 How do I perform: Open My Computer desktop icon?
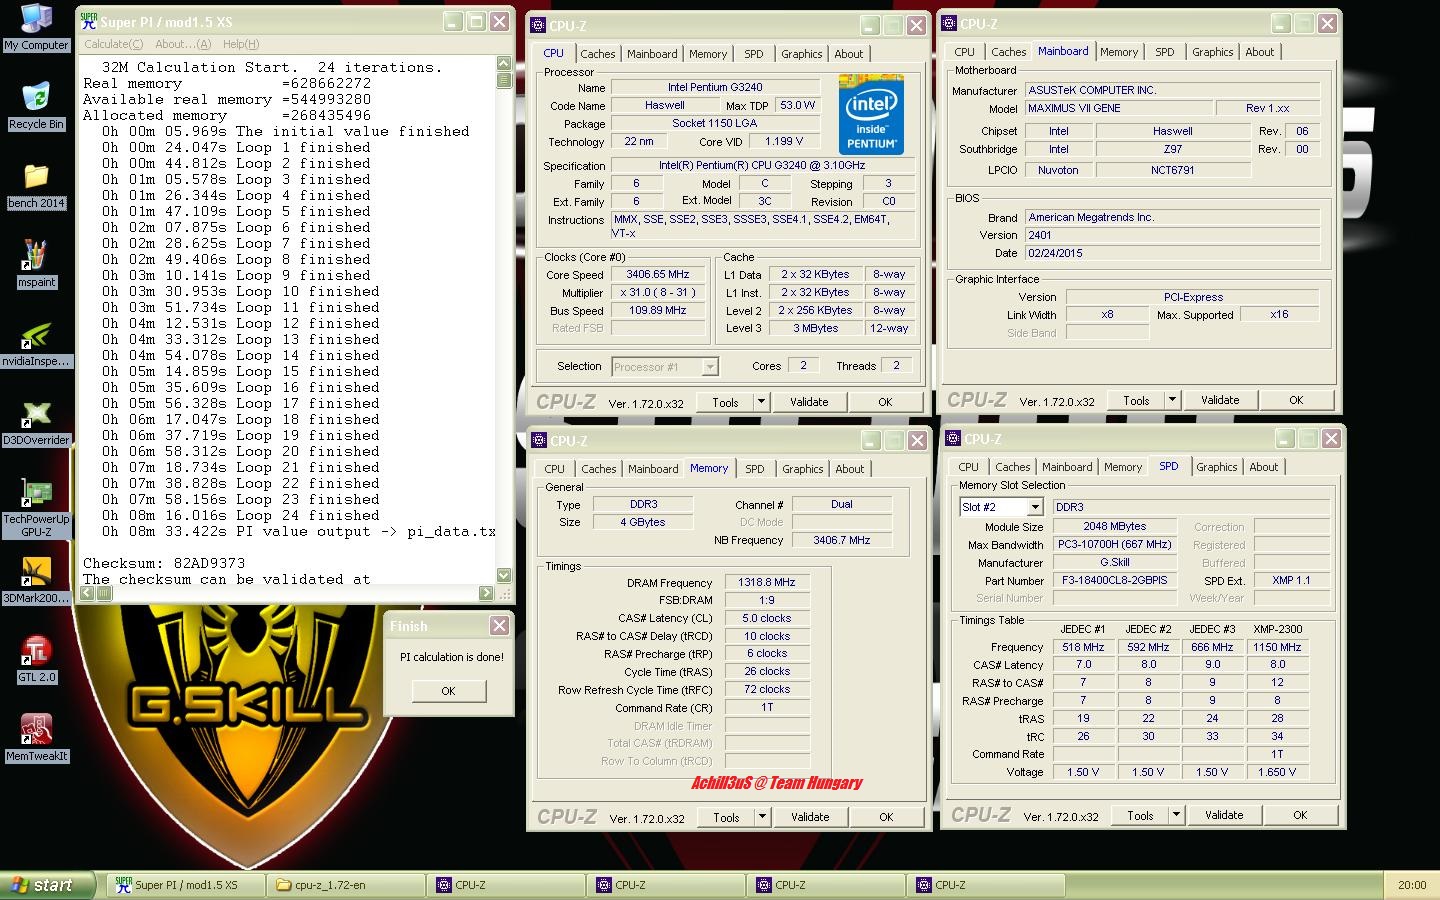pyautogui.click(x=36, y=27)
